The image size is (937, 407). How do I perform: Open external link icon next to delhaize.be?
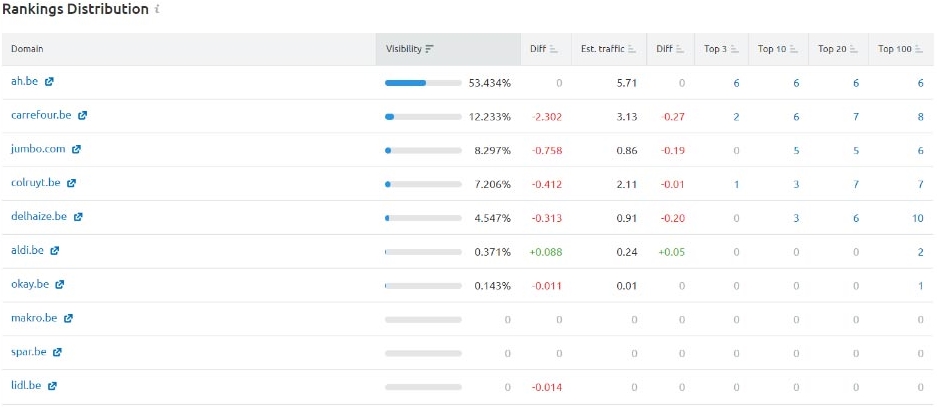[x=78, y=217]
